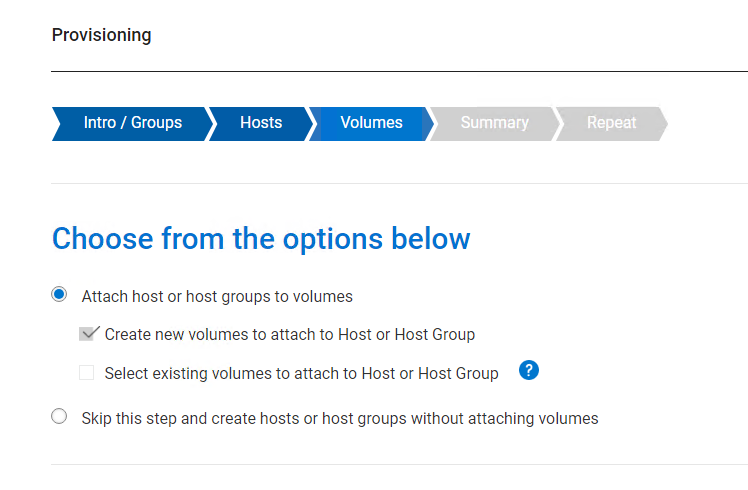Select the active Volumes wizard step

pyautogui.click(x=371, y=123)
